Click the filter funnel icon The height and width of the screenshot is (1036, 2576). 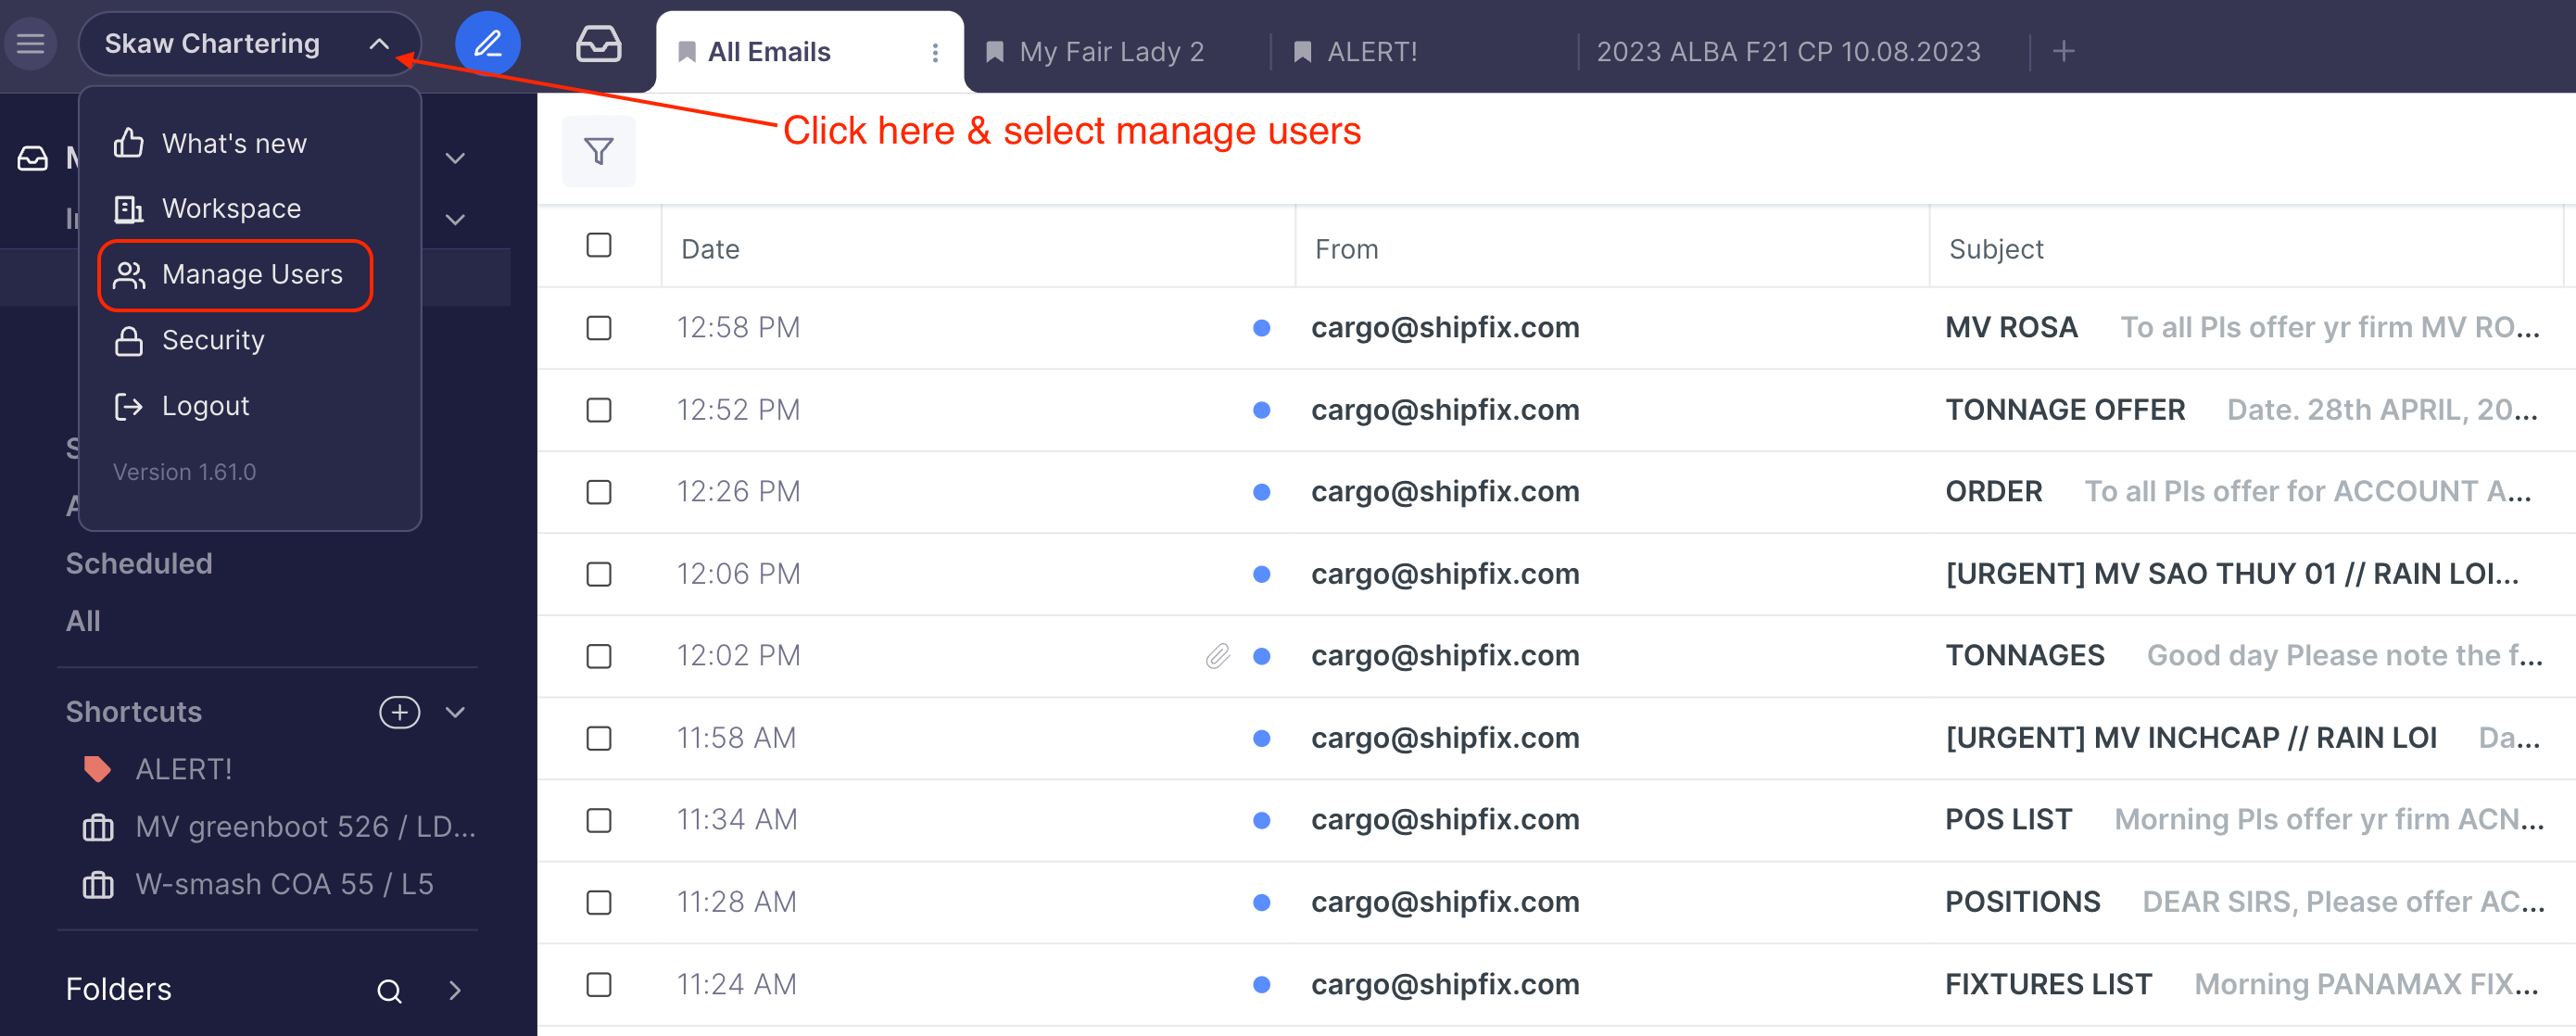click(x=598, y=151)
